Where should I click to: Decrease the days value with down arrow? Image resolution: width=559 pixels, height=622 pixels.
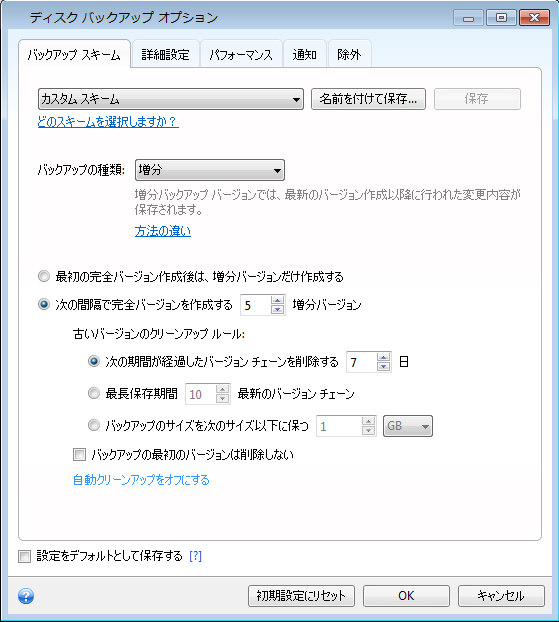[383, 367]
